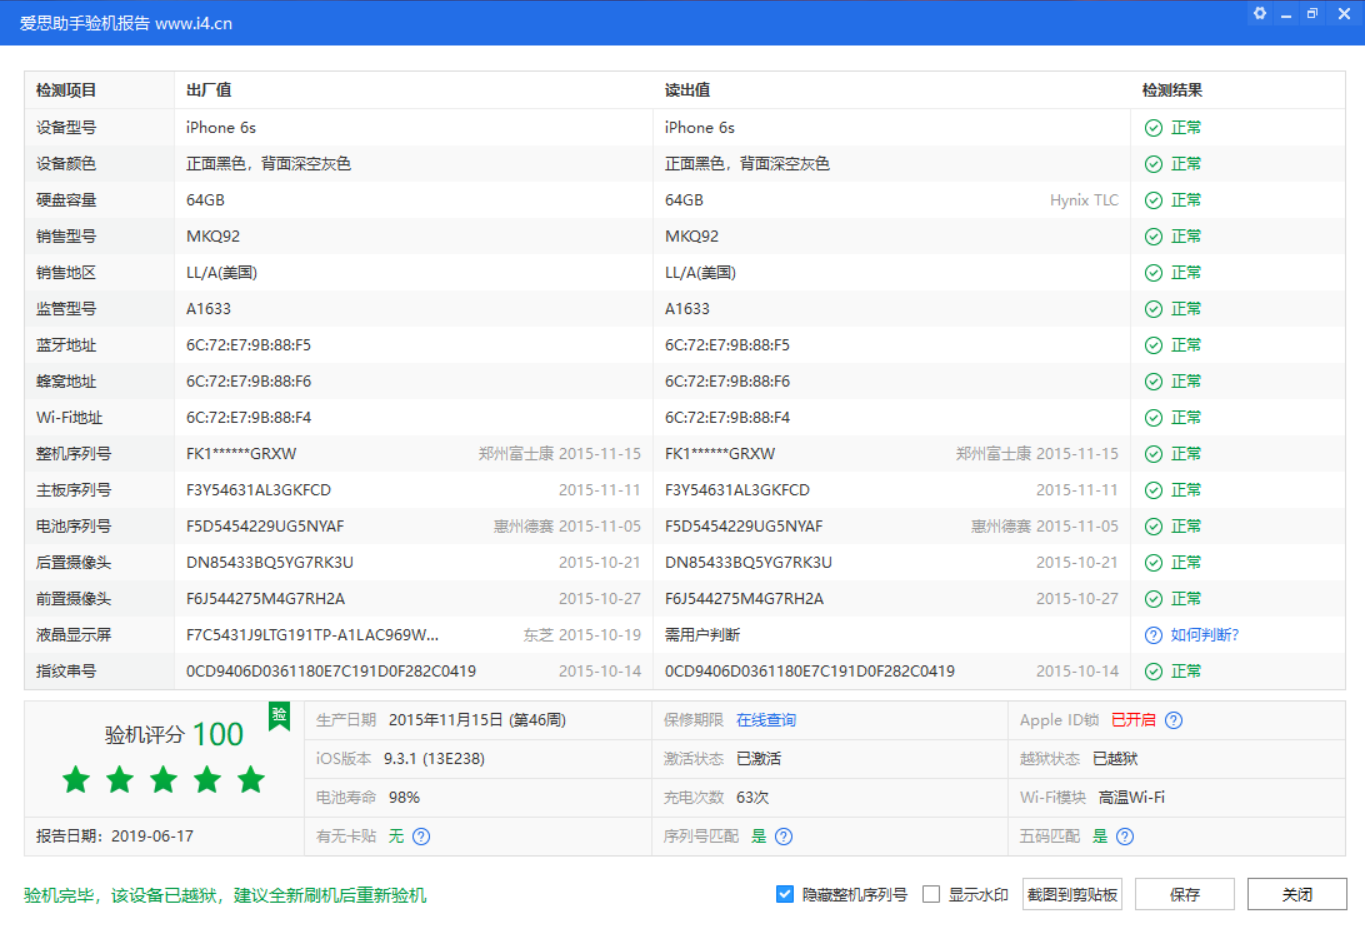The height and width of the screenshot is (933, 1365).
Task: Click 正面黑色，背面深空灰色 in the 出厂值 column
Action: tap(269, 164)
